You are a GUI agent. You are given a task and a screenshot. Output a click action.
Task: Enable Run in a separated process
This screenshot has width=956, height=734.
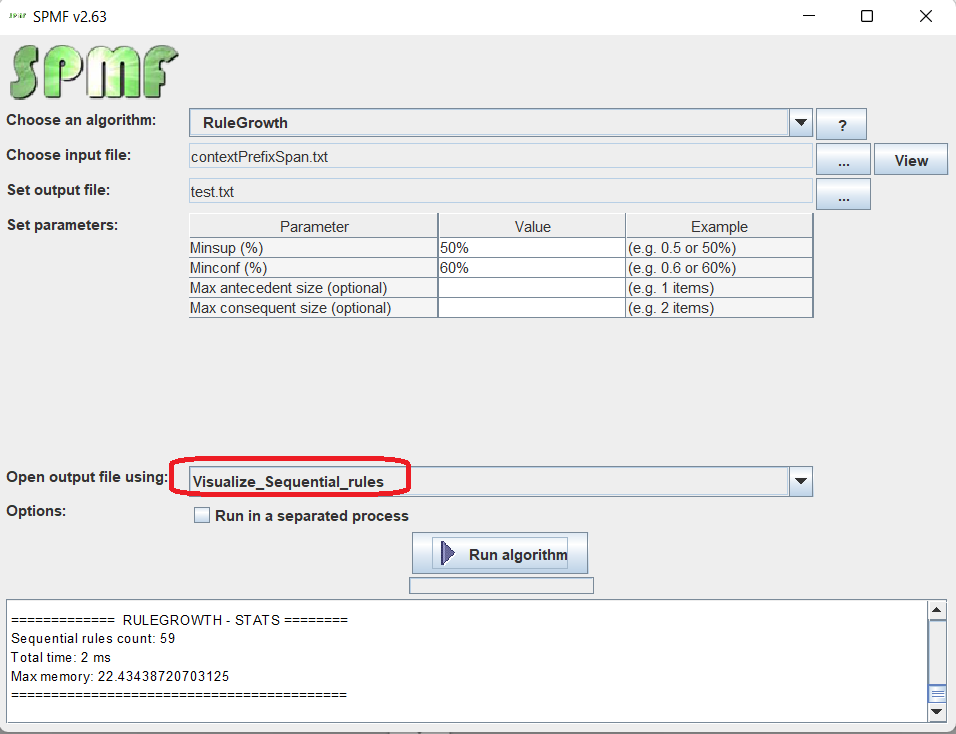coord(202,516)
